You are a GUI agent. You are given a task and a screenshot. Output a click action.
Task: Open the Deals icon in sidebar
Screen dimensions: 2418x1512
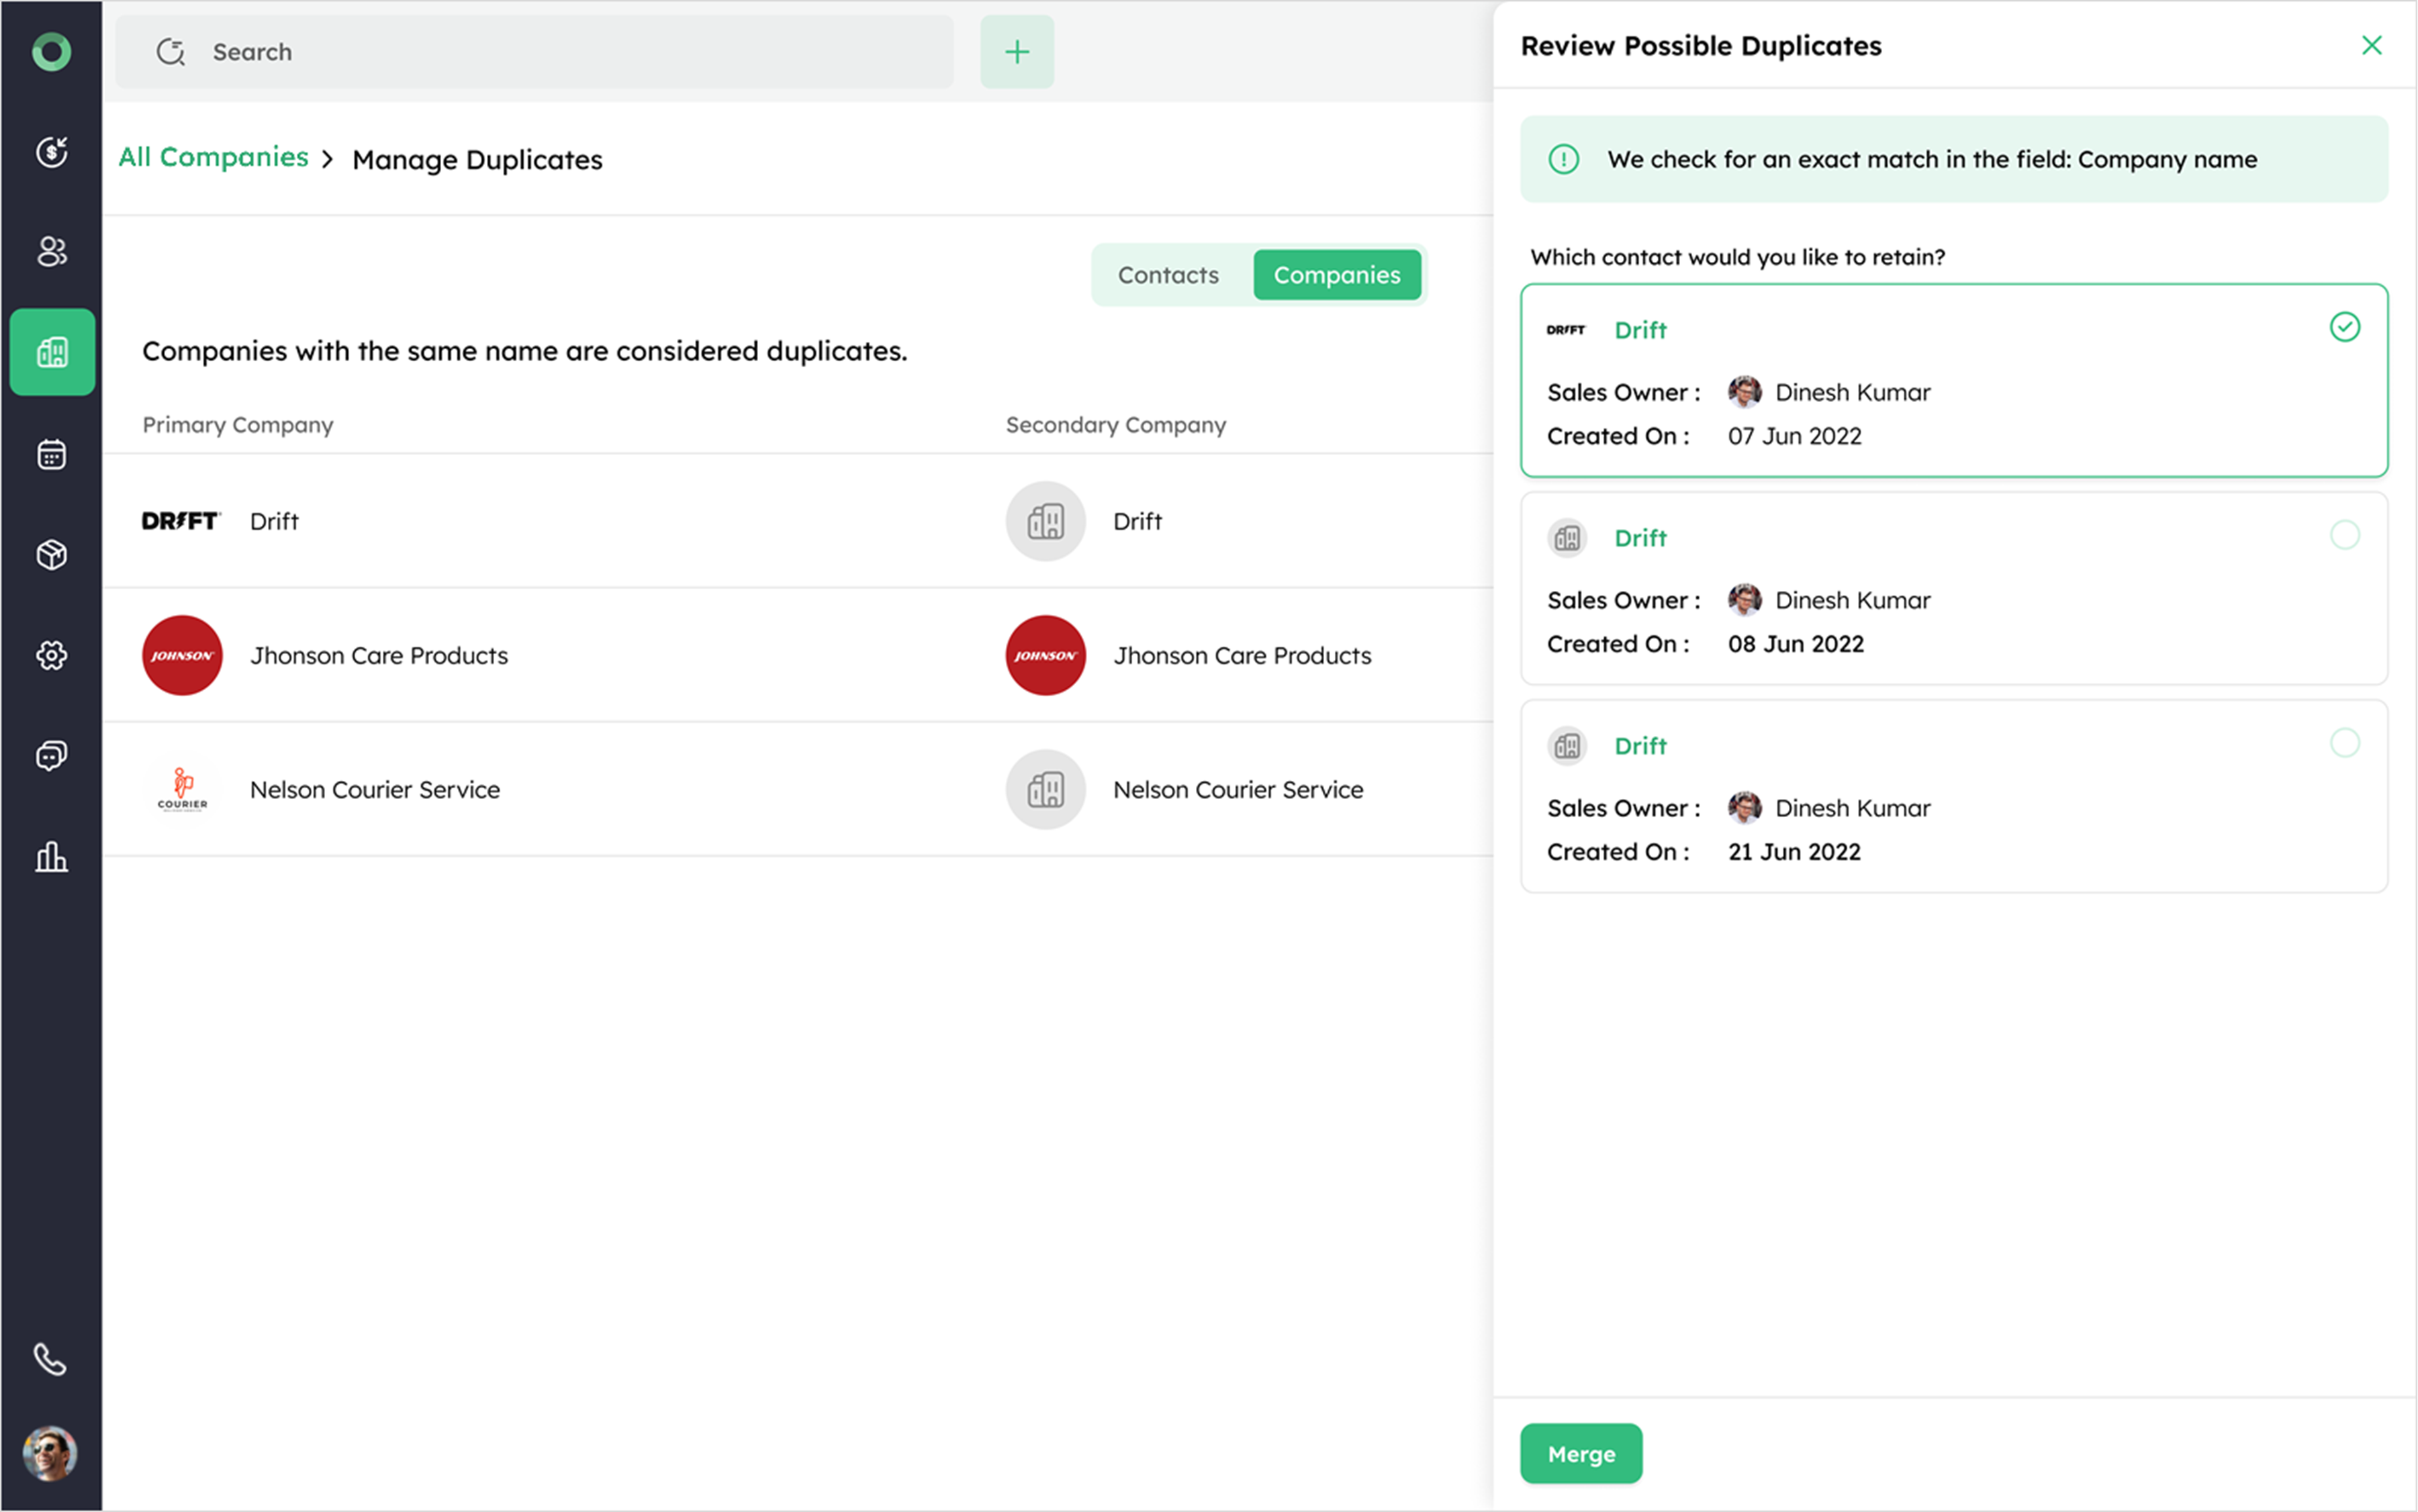(x=52, y=152)
